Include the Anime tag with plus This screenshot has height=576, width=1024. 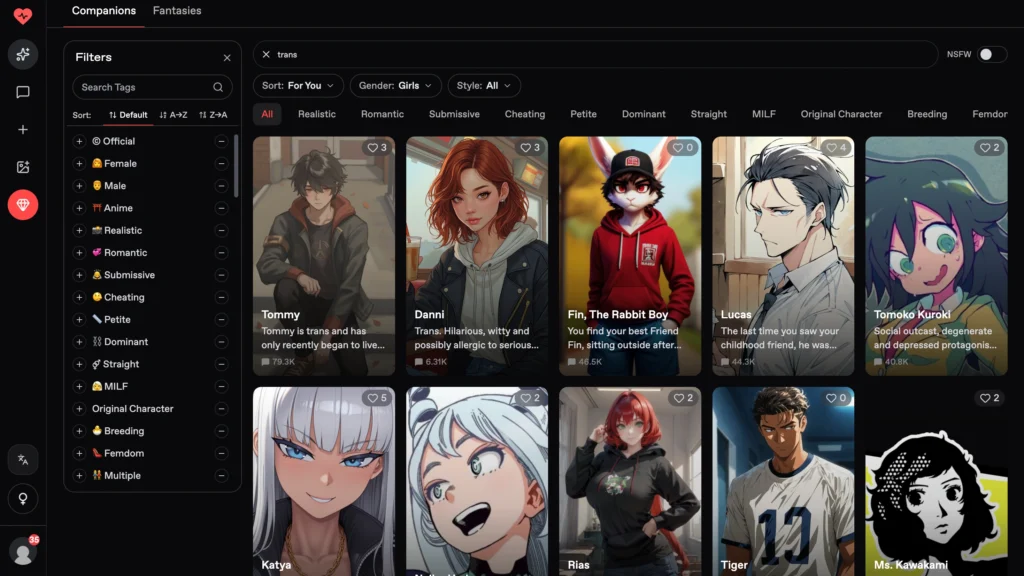click(79, 208)
